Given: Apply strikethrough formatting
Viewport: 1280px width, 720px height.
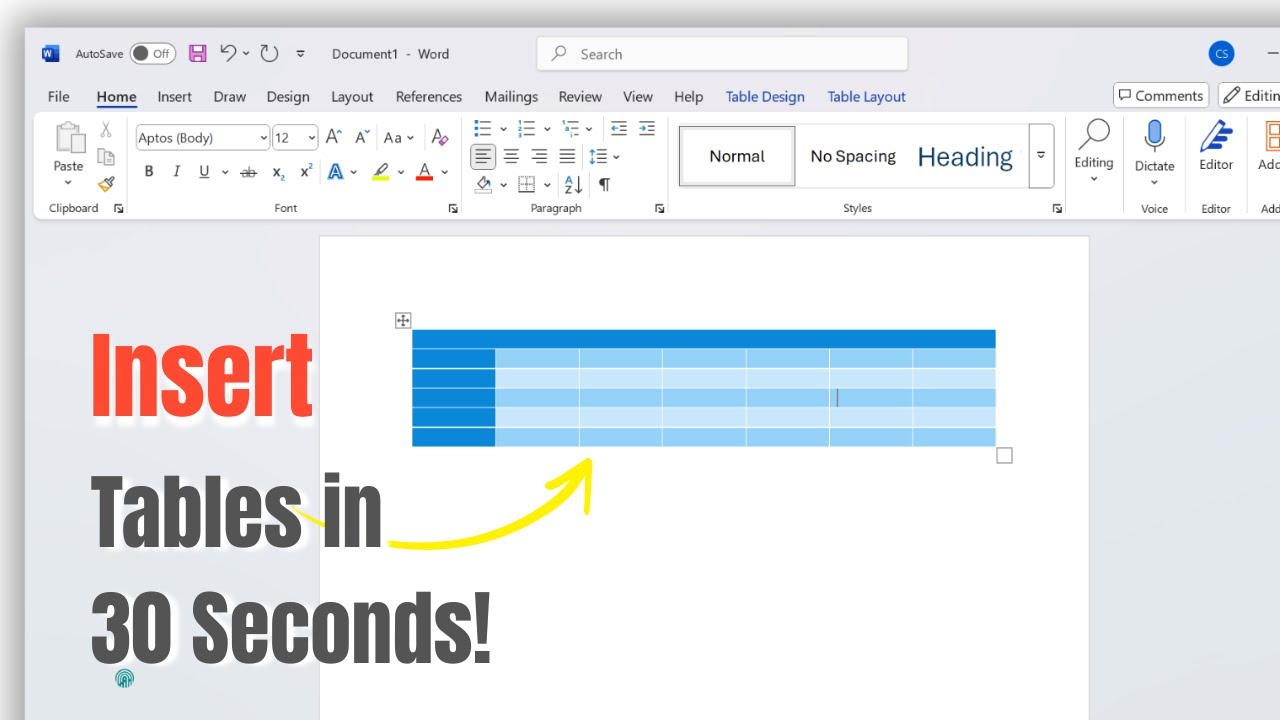Looking at the screenshot, I should (x=249, y=172).
